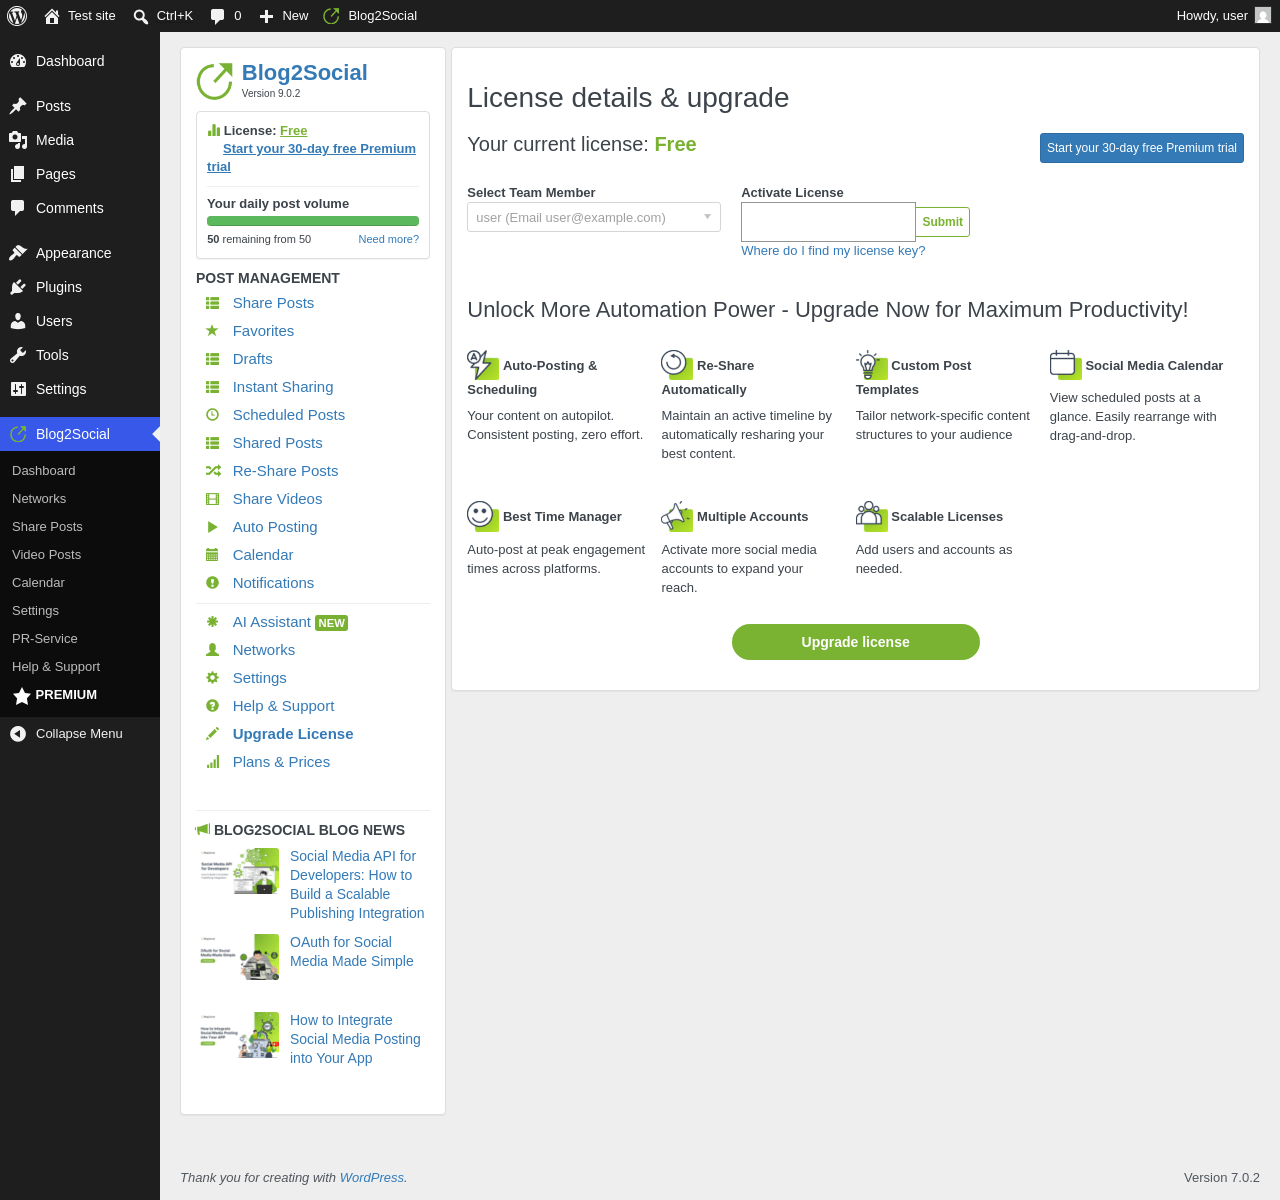Open the Test site home icon
Image resolution: width=1280 pixels, height=1200 pixels.
click(x=52, y=16)
